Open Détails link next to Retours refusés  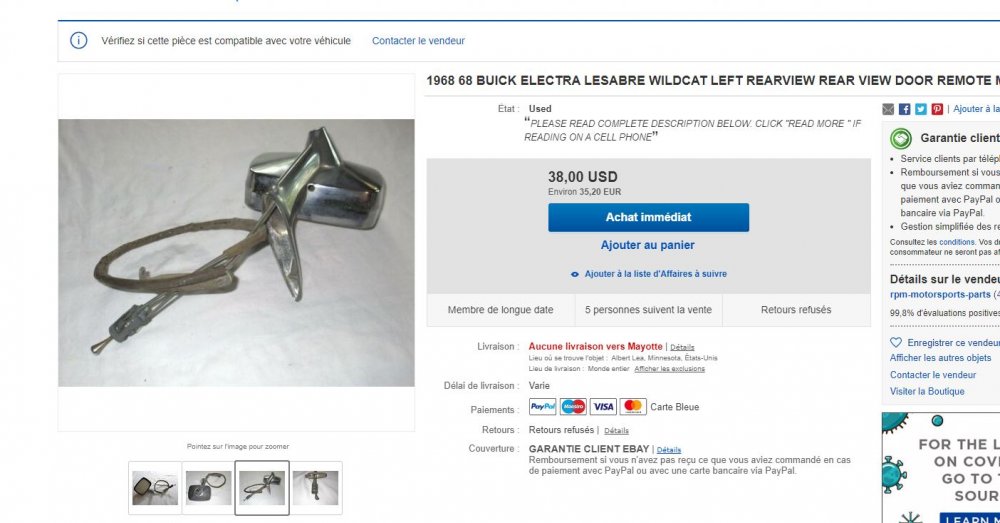[x=616, y=431]
